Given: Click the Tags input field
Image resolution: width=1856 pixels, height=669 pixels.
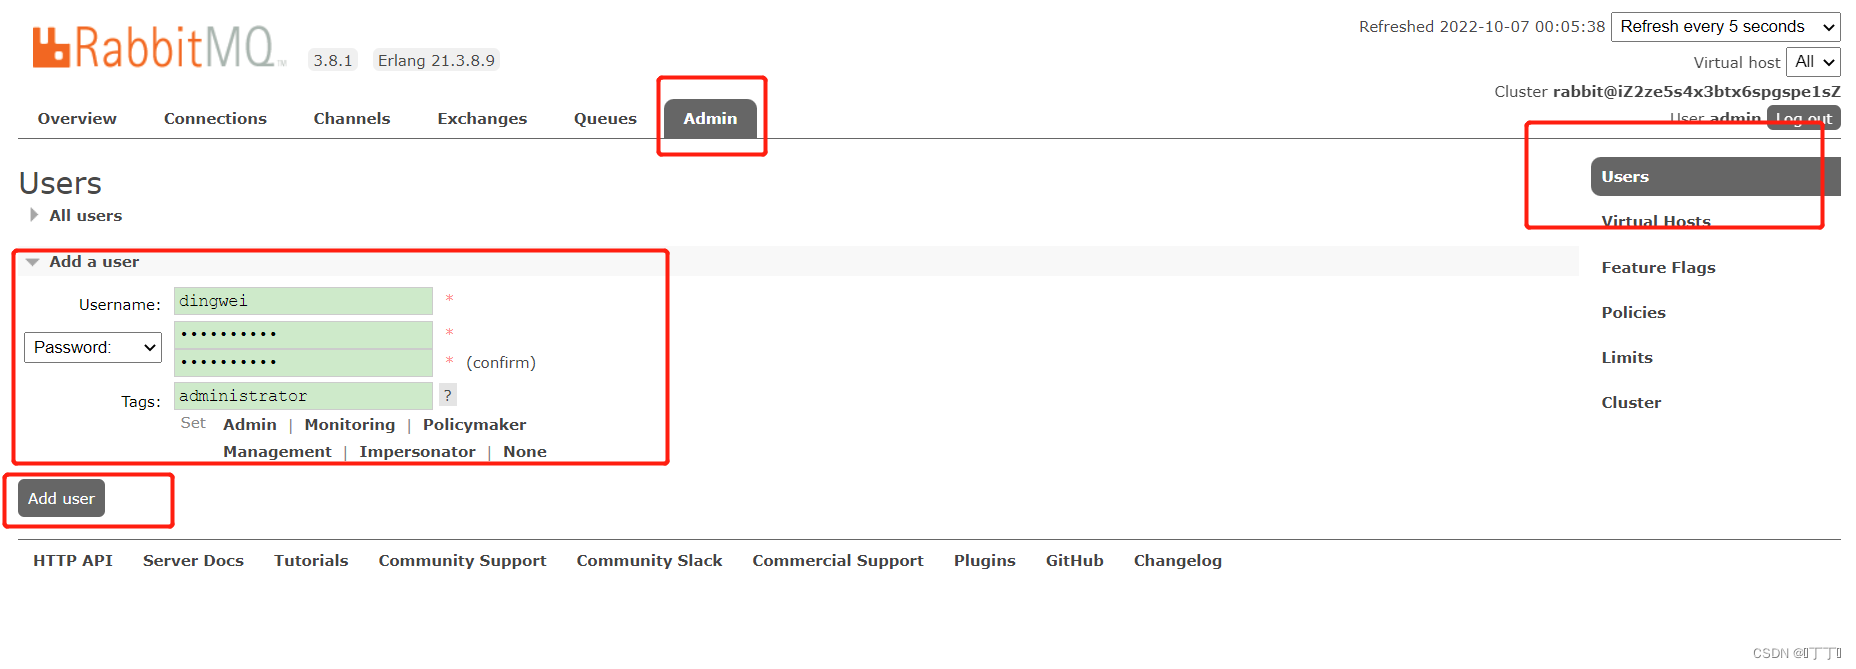Looking at the screenshot, I should tap(303, 396).
